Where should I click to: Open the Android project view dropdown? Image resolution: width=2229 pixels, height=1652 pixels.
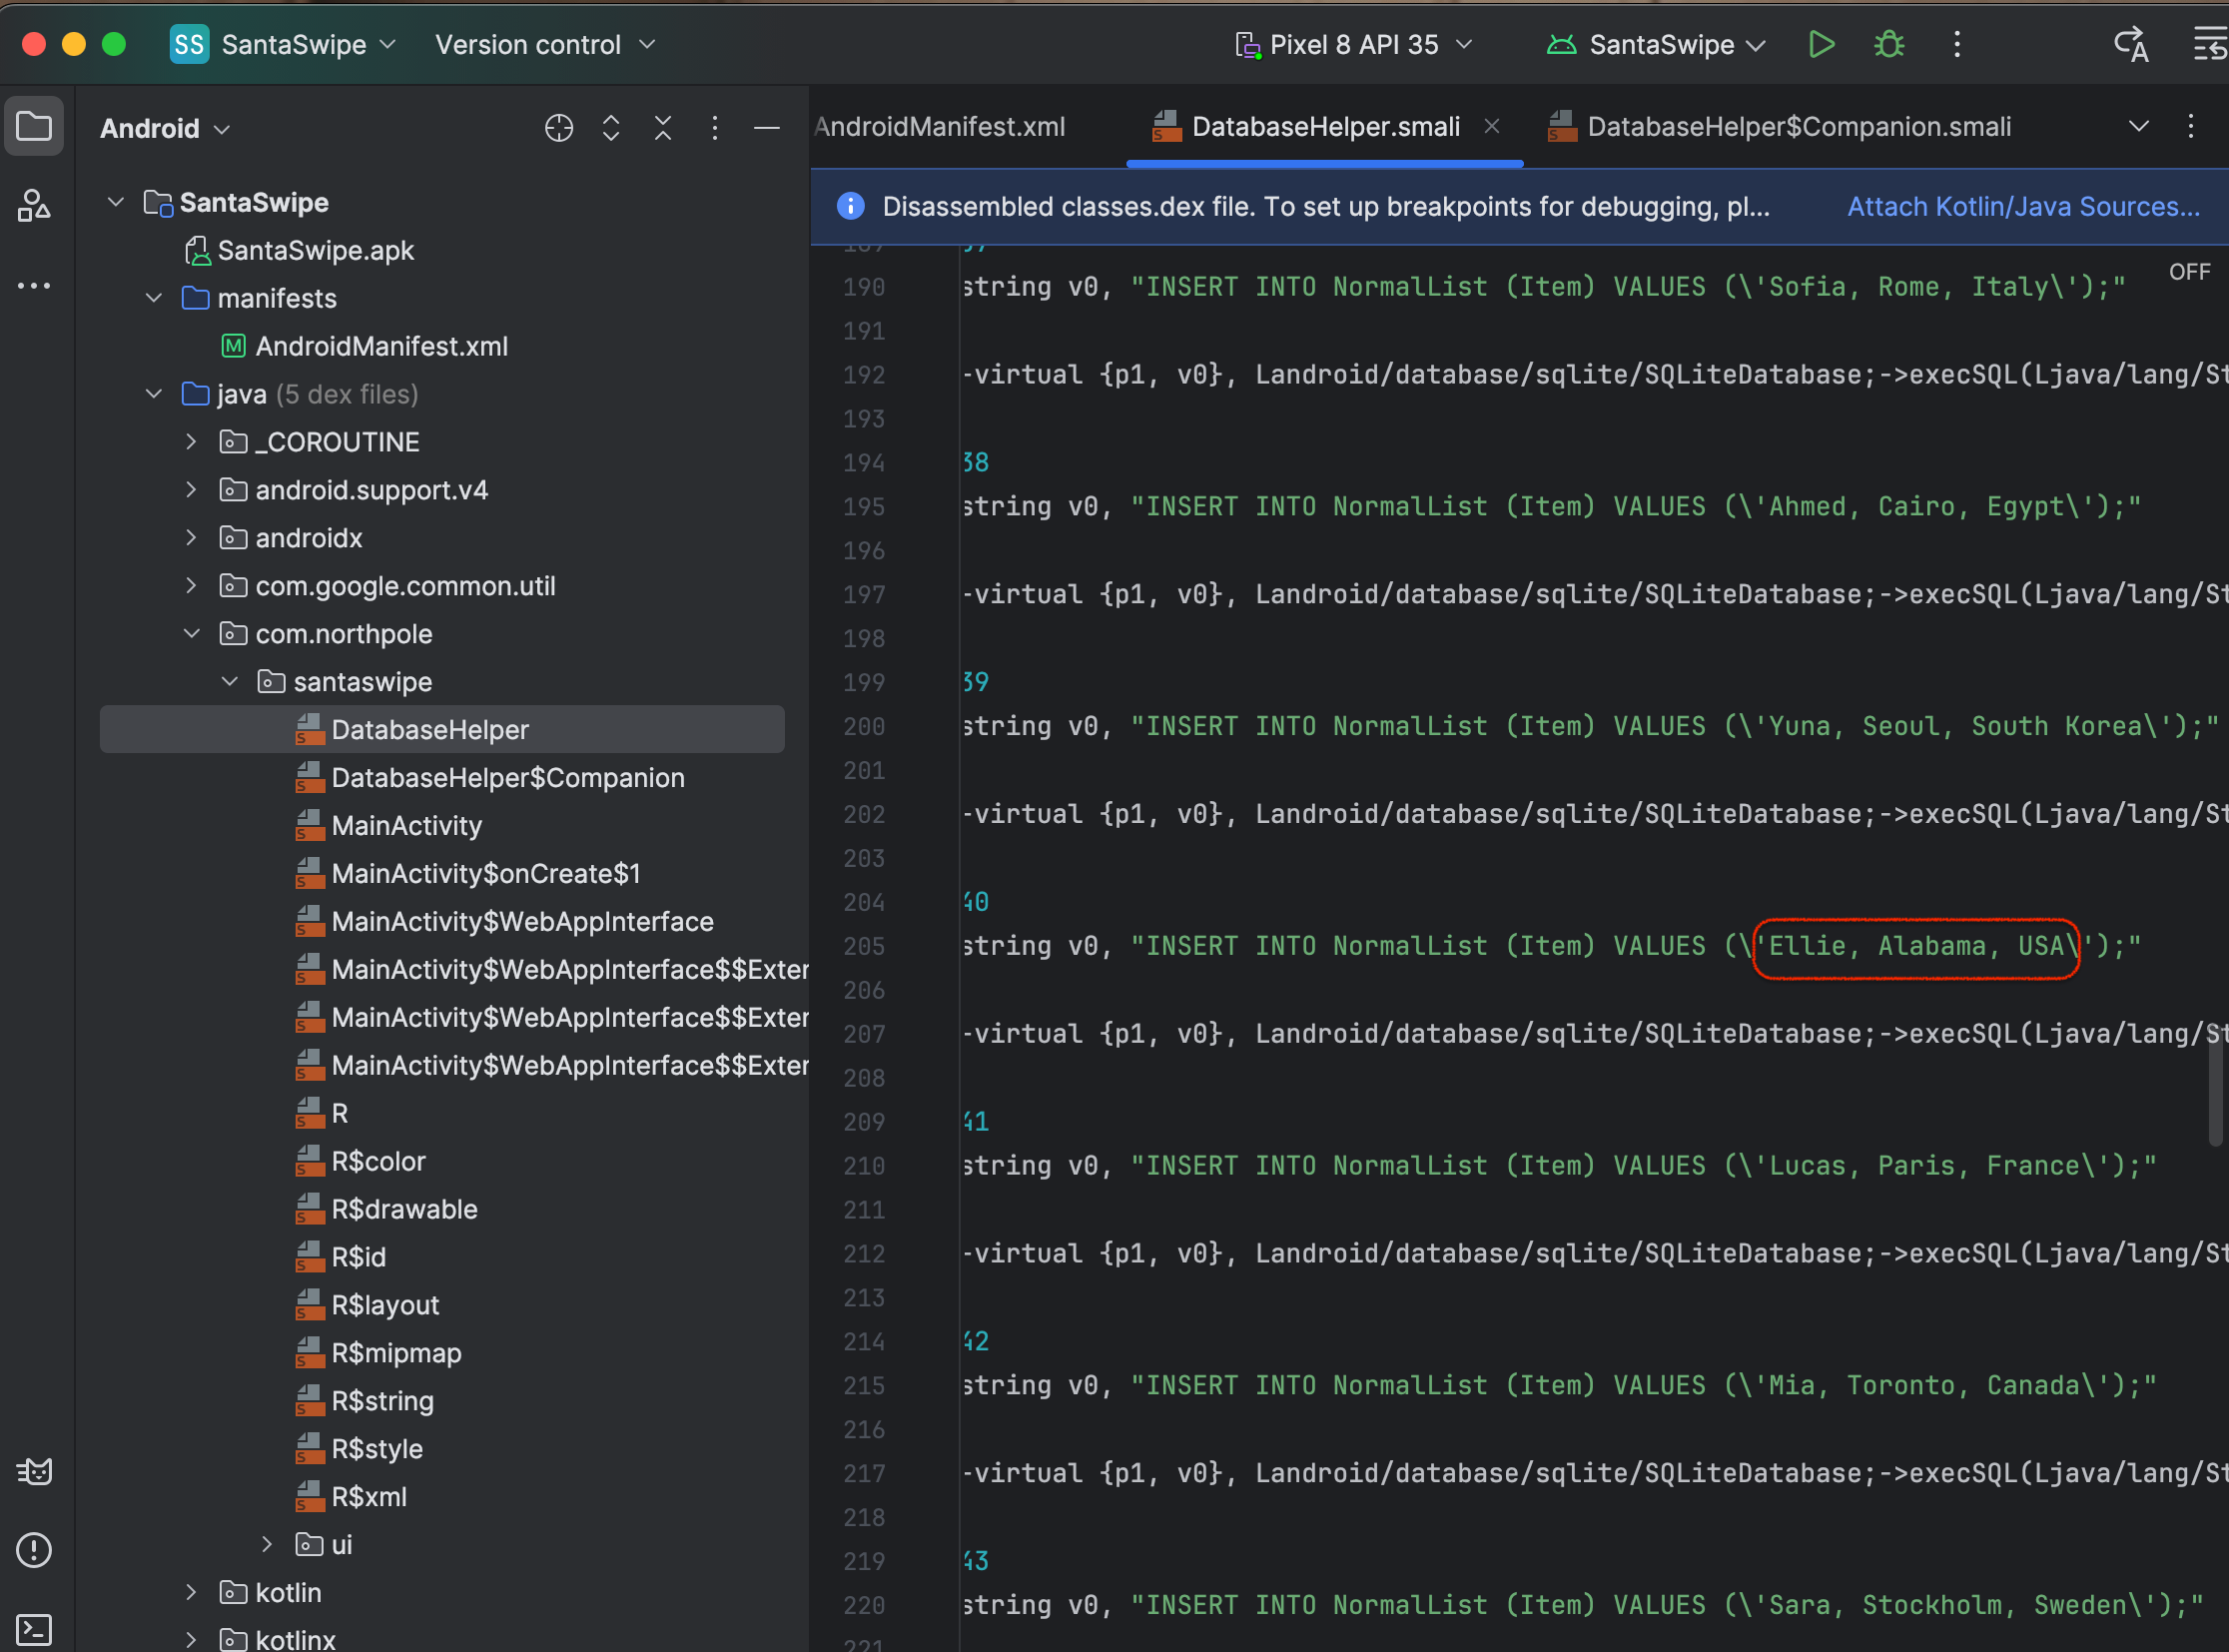pos(165,128)
